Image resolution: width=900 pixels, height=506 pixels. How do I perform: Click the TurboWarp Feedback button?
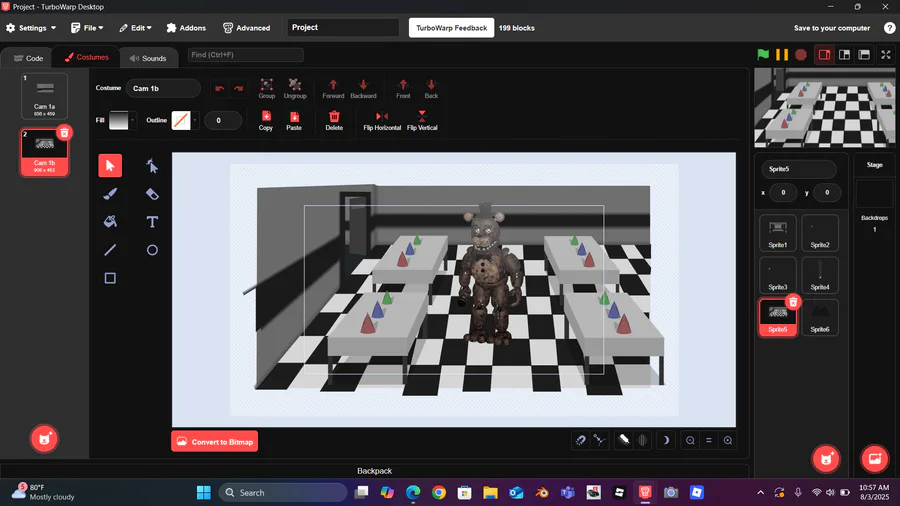pos(451,28)
